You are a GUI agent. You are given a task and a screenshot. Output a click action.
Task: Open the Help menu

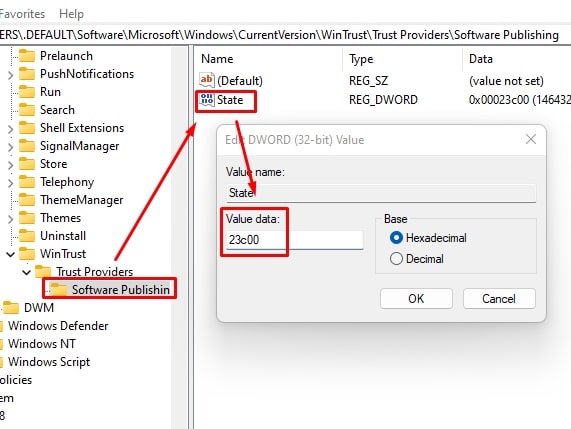(x=71, y=14)
